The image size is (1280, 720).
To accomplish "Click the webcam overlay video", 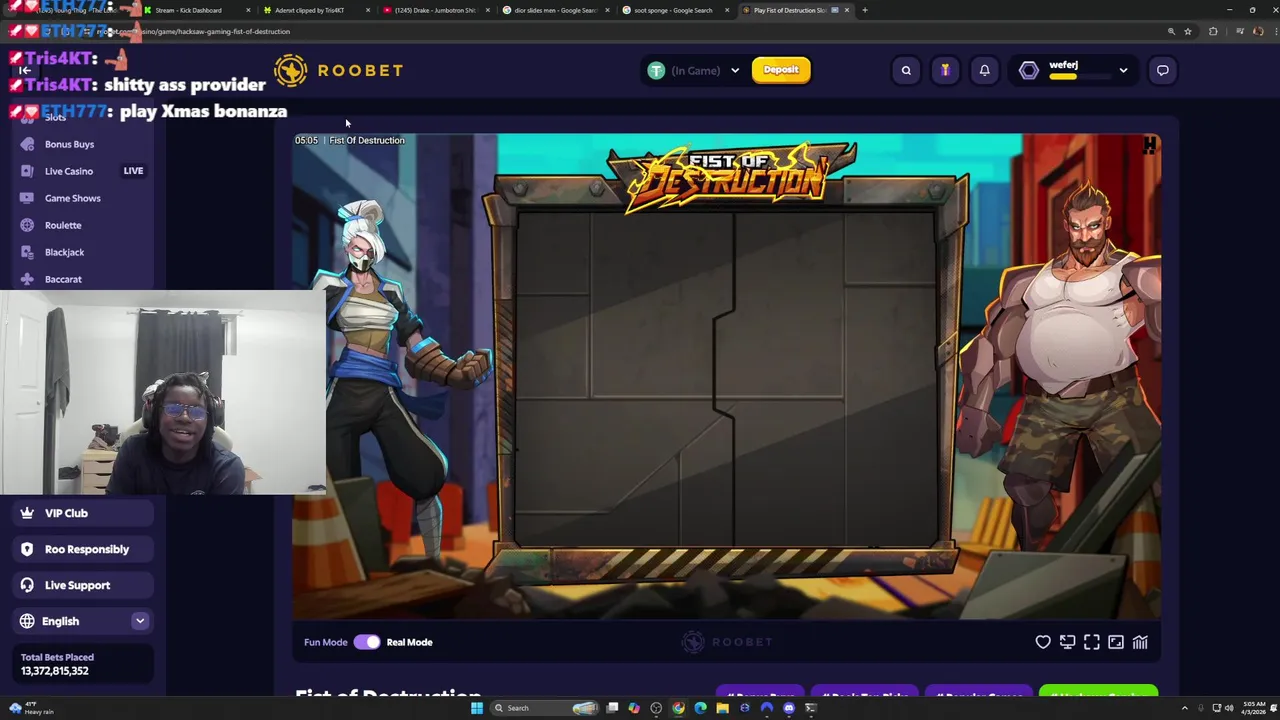I will [162, 392].
